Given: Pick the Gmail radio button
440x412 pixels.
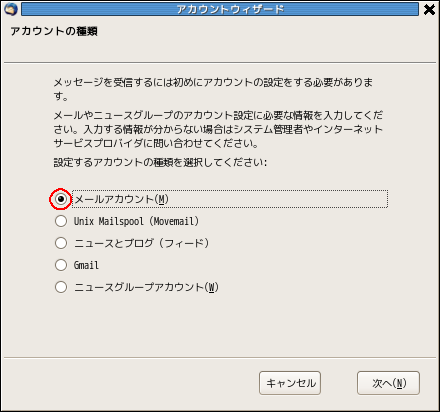Looking at the screenshot, I should (61, 265).
